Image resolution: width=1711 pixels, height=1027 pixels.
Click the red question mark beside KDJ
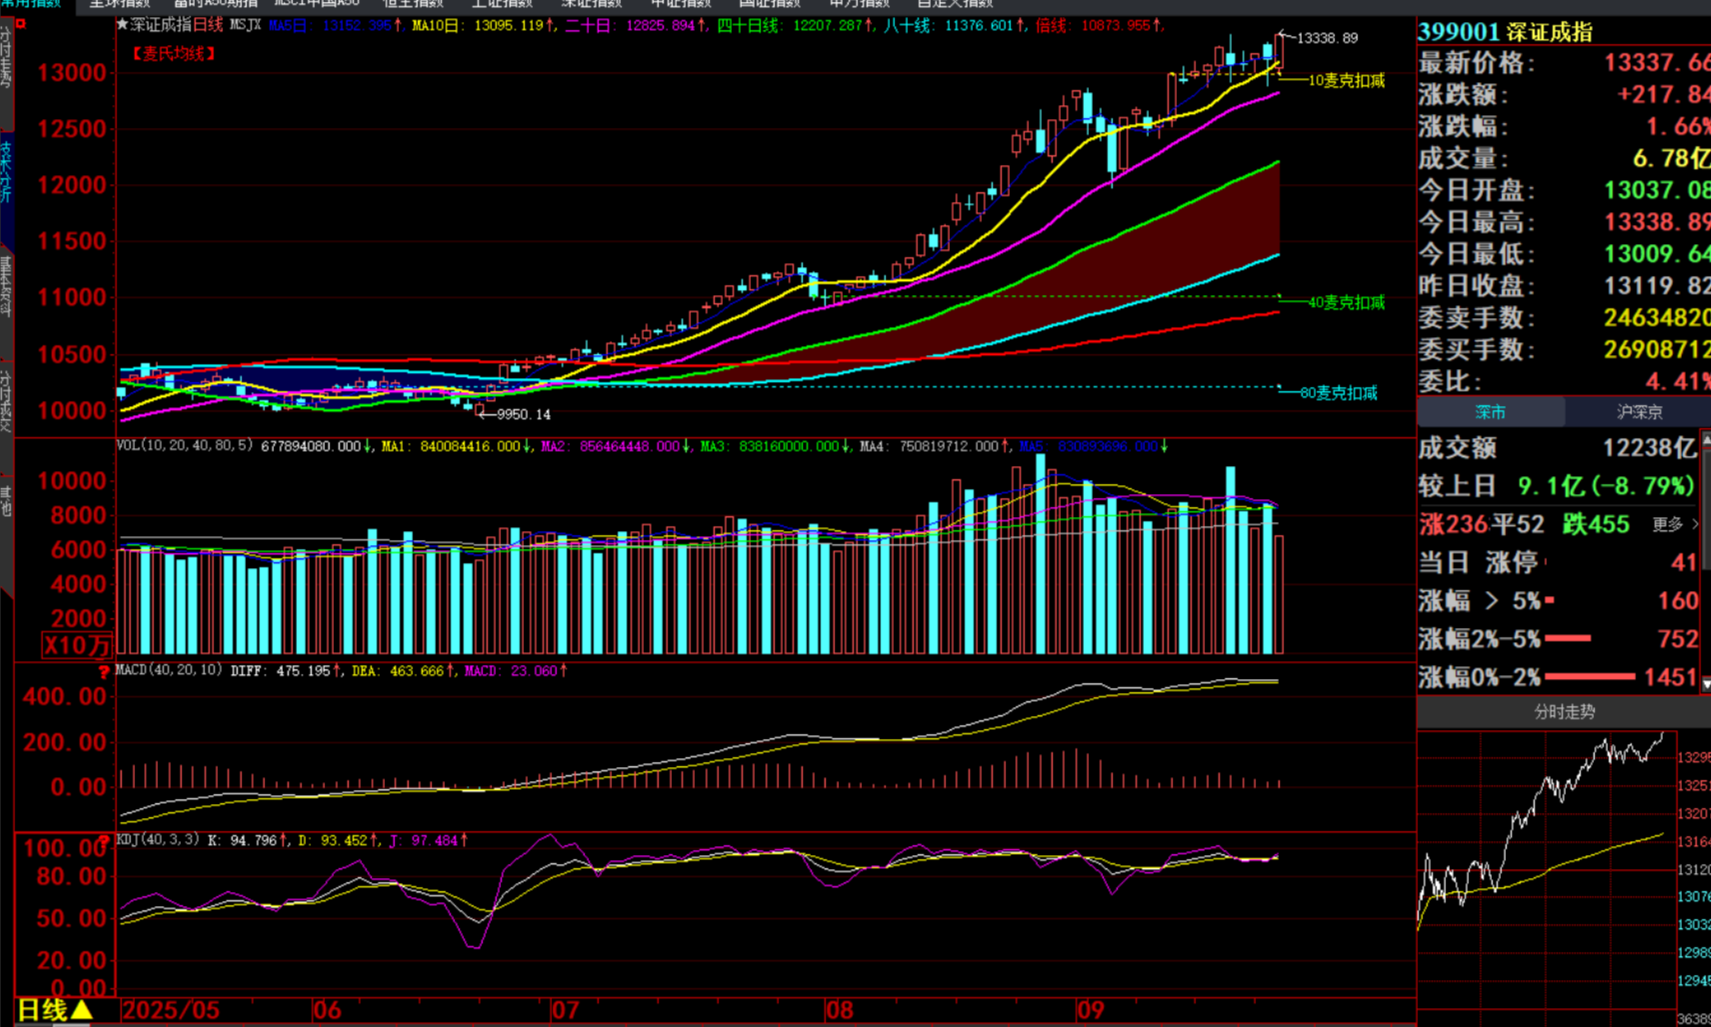(103, 841)
